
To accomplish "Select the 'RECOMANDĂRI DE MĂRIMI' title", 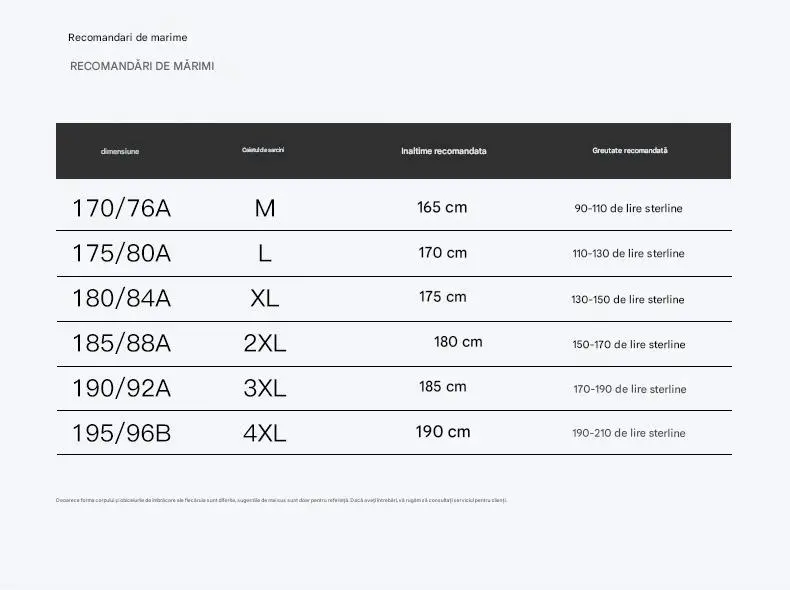I will [142, 66].
